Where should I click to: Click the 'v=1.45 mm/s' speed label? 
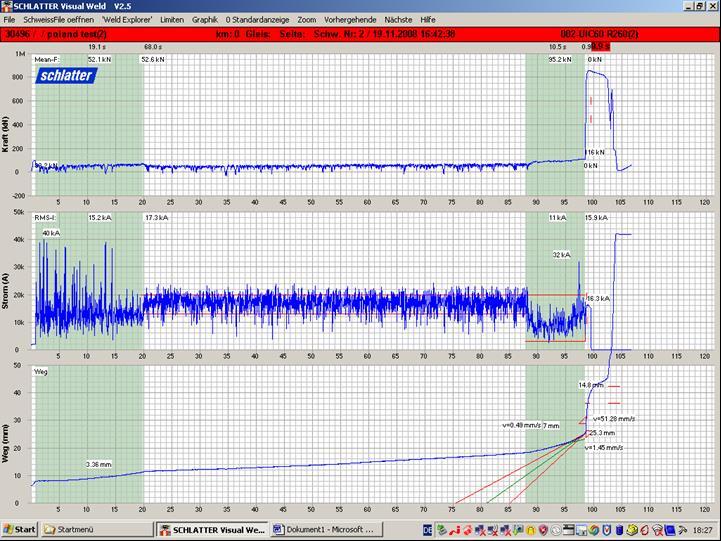click(604, 448)
